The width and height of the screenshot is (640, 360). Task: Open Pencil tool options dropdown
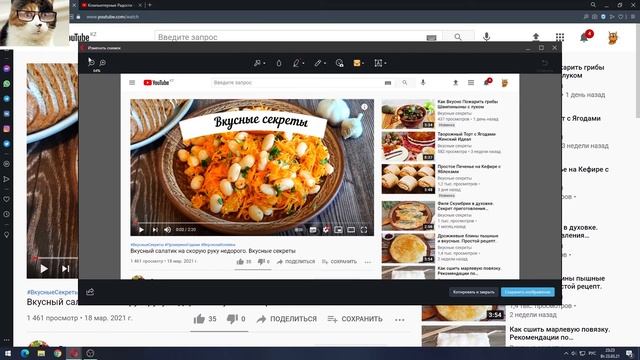coord(325,63)
